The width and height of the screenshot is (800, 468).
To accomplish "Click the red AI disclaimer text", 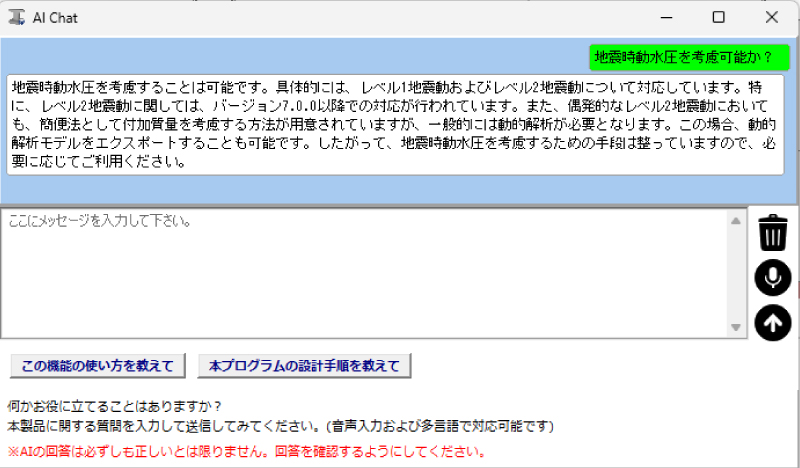I will pos(246,452).
